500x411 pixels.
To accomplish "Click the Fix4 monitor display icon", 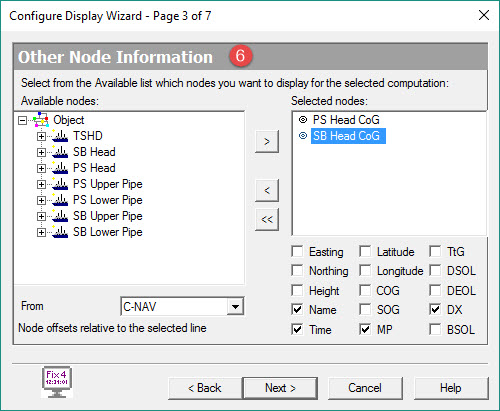I will tap(57, 382).
